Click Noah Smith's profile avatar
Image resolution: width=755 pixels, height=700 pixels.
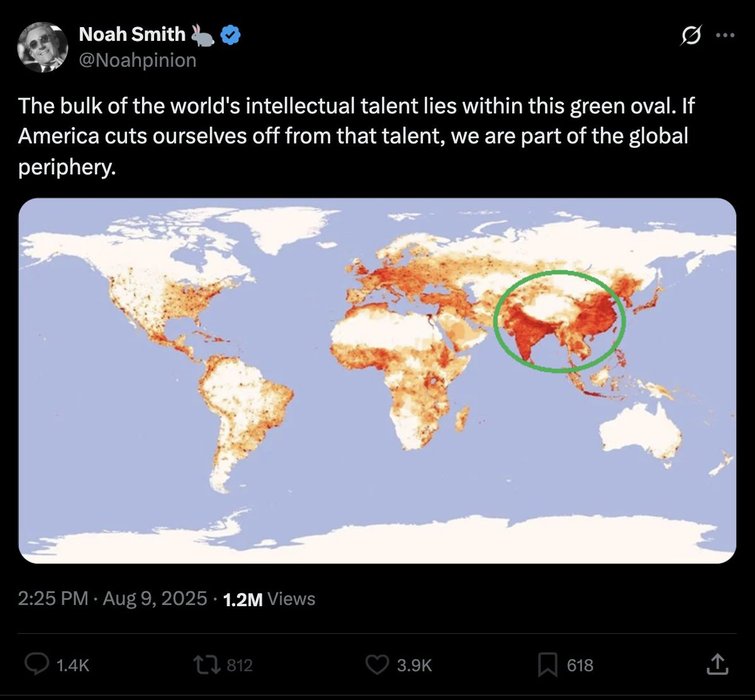tap(43, 46)
